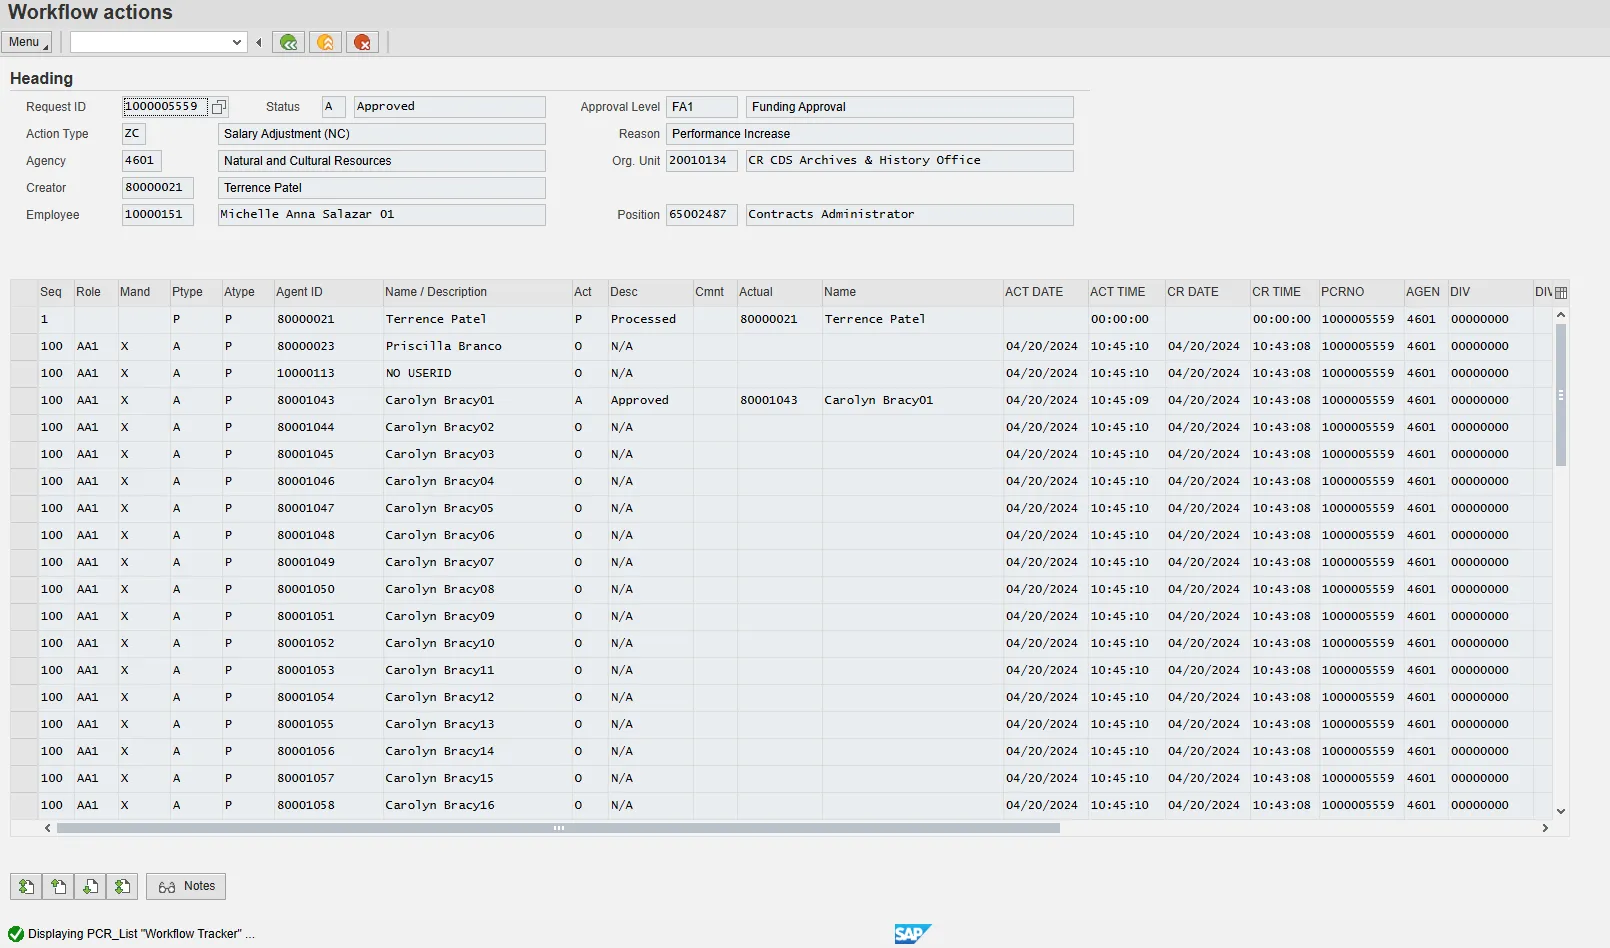Open the command field dropdown

point(237,42)
